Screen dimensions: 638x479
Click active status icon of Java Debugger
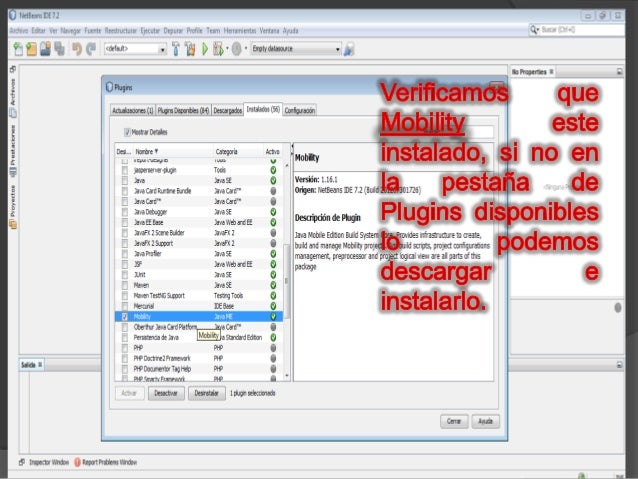(x=273, y=212)
